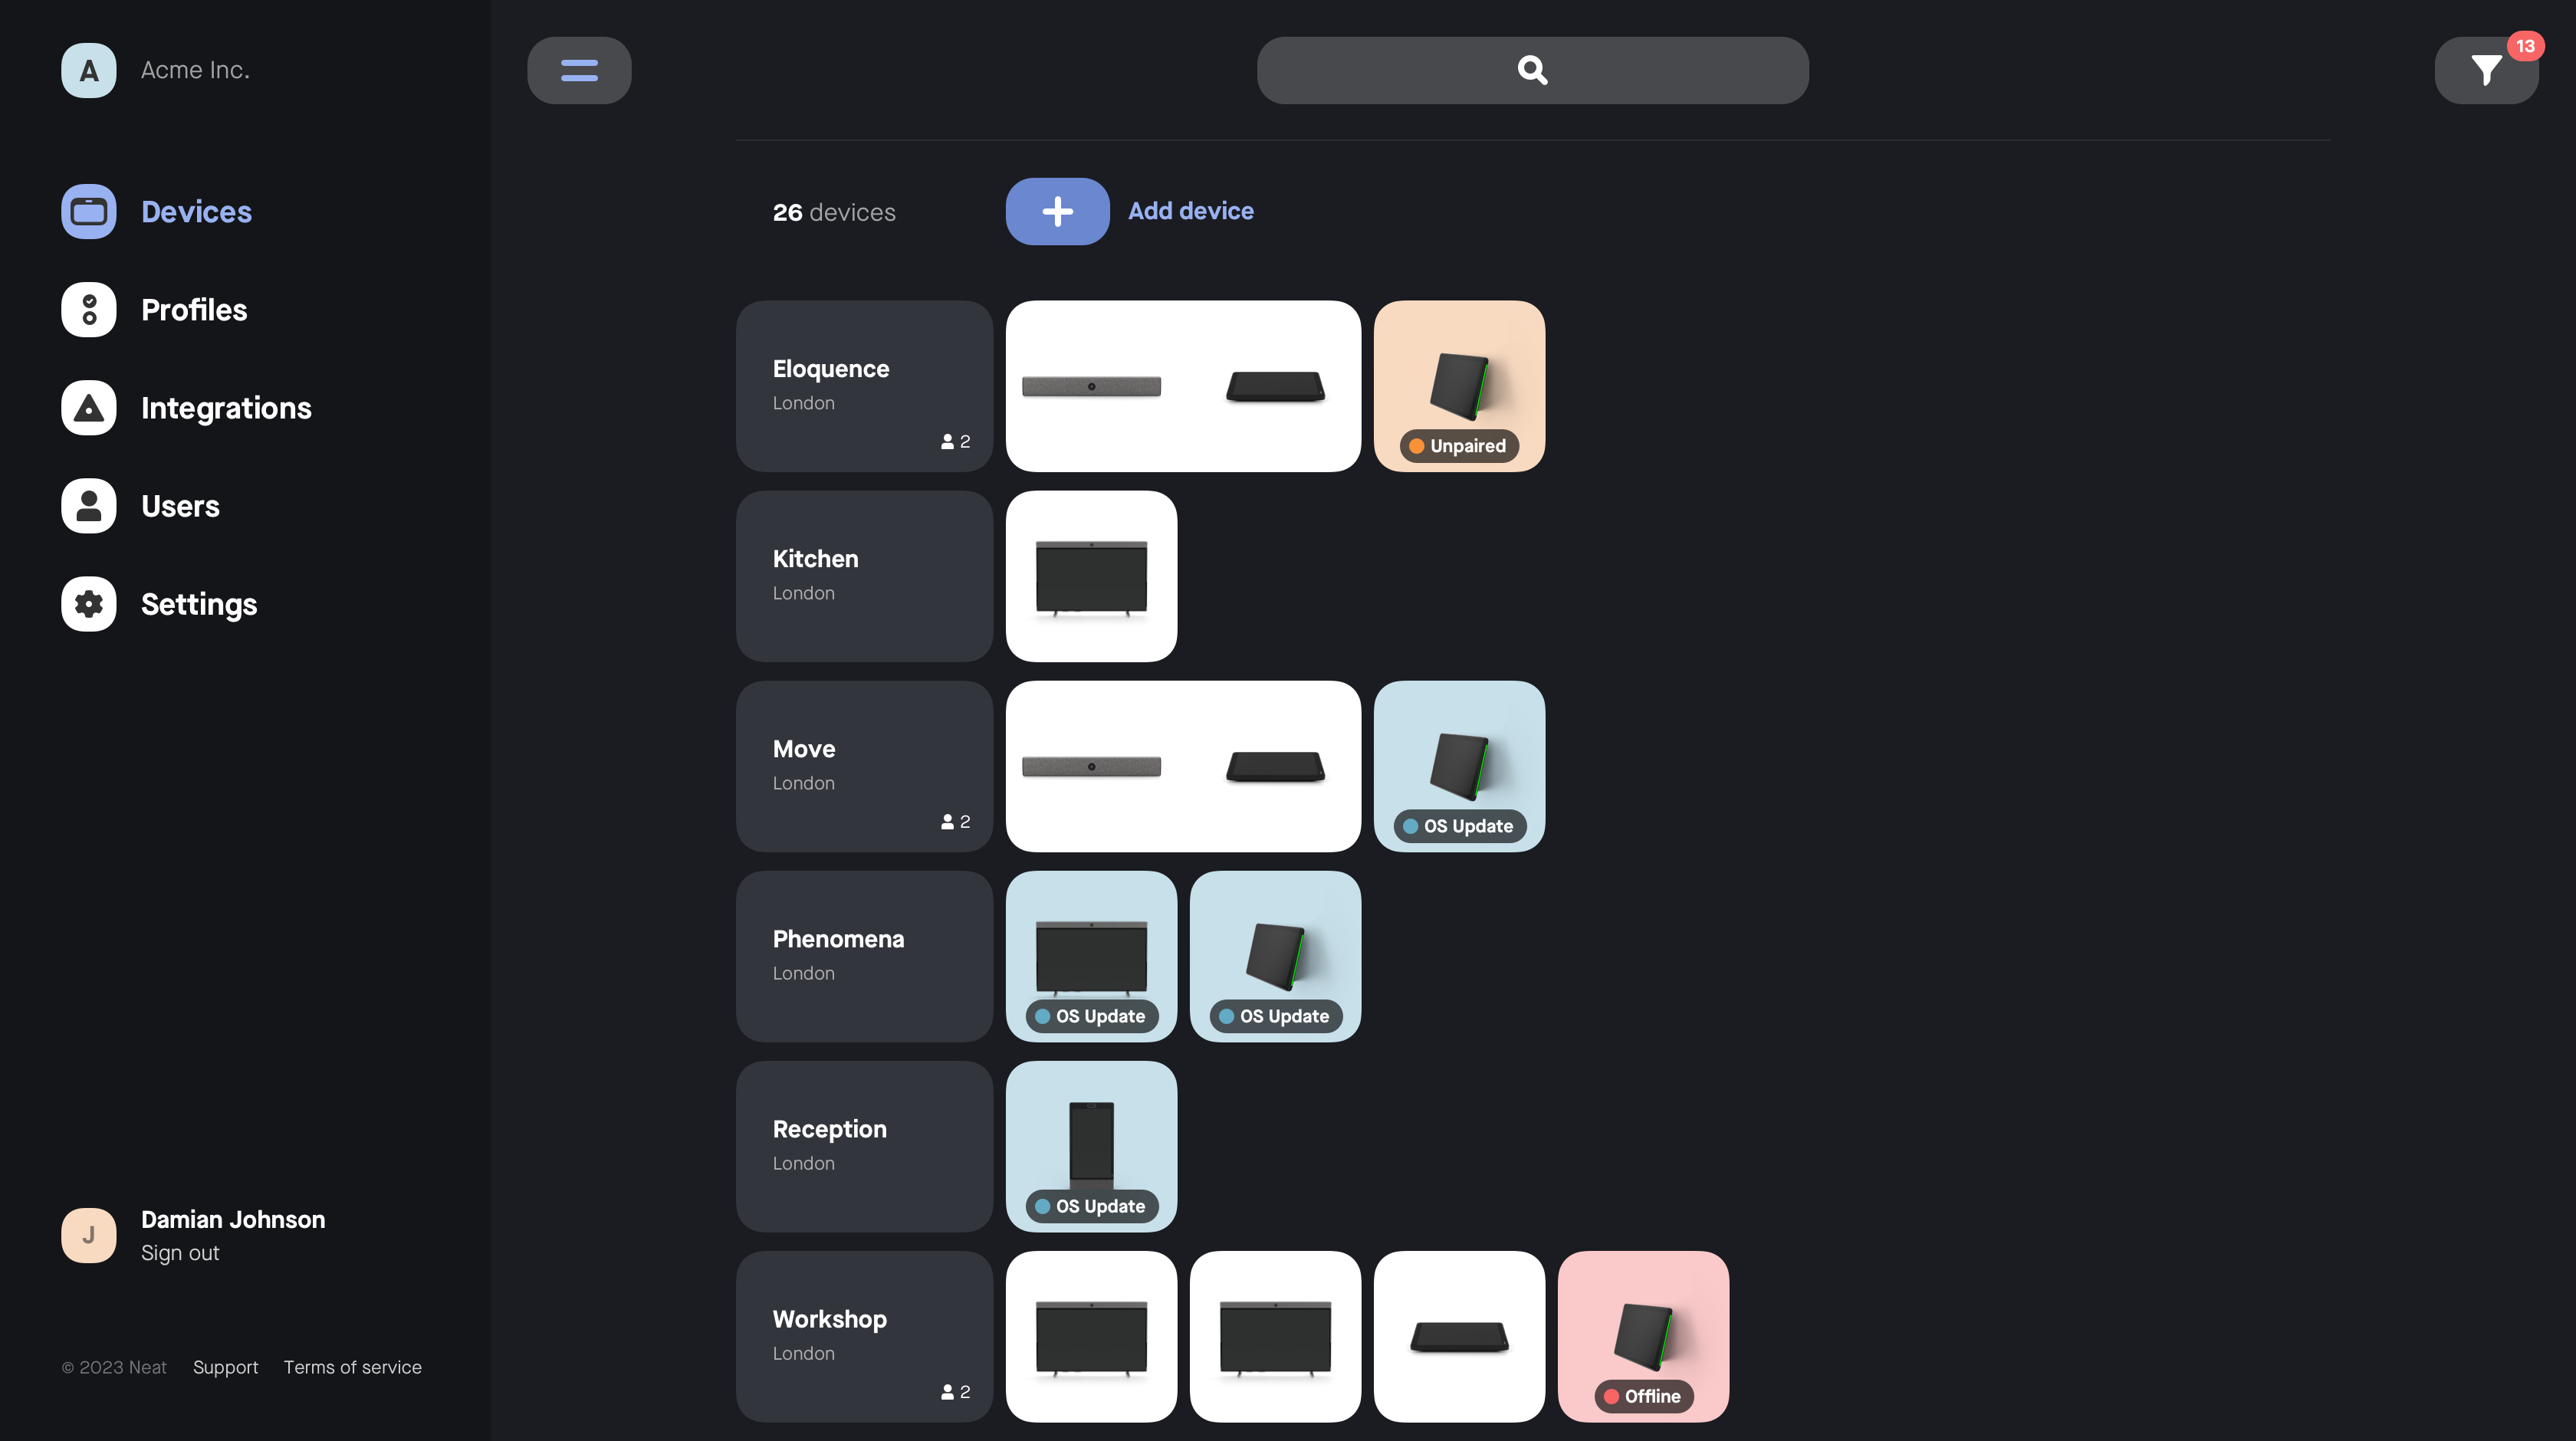
Task: Click the Sign out link
Action: pyautogui.click(x=179, y=1252)
